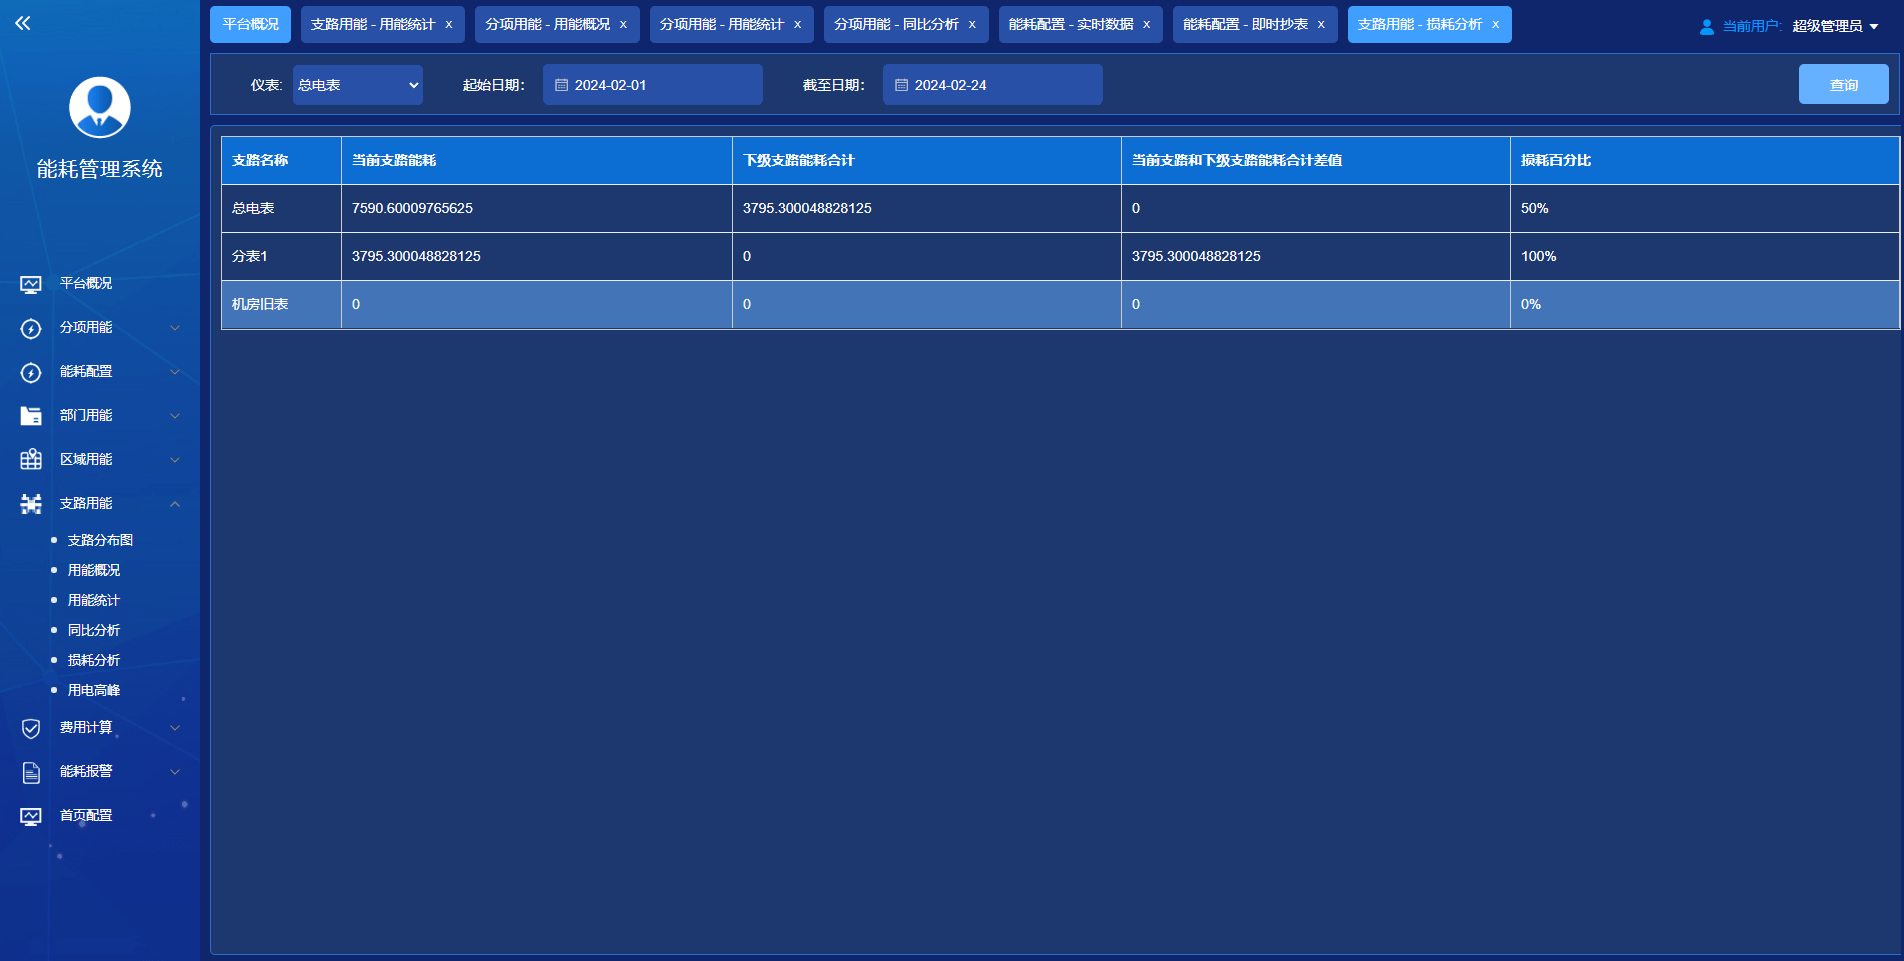Collapse 支路用能 menu chevron
The width and height of the screenshot is (1904, 961).
[175, 504]
